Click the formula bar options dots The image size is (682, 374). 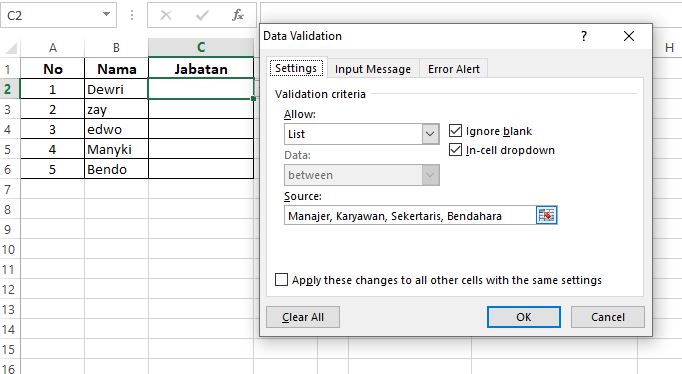tap(132, 16)
